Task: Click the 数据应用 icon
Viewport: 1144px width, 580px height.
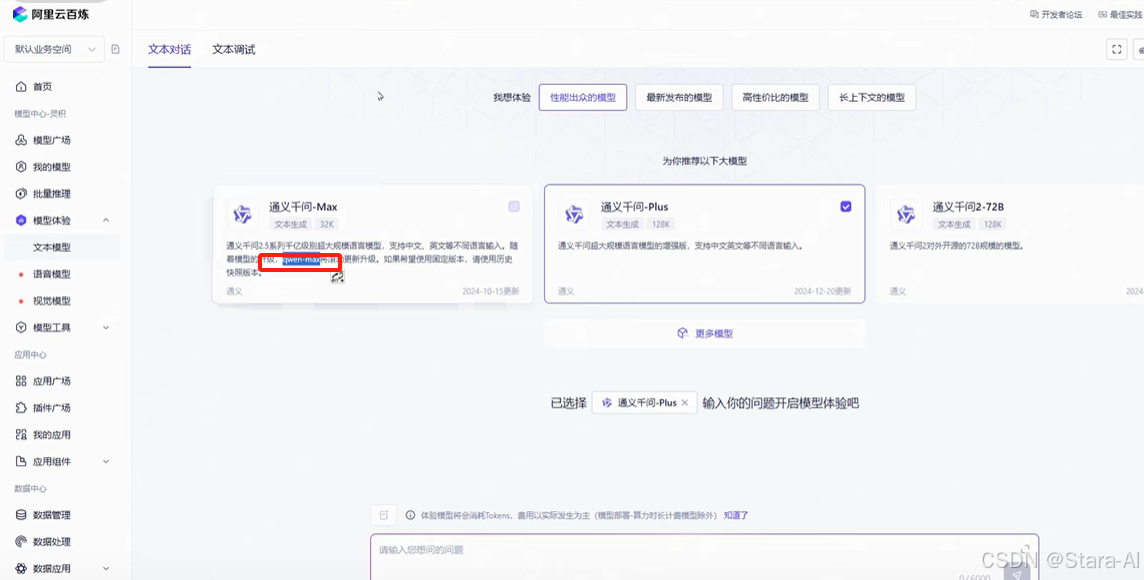Action: [x=21, y=568]
